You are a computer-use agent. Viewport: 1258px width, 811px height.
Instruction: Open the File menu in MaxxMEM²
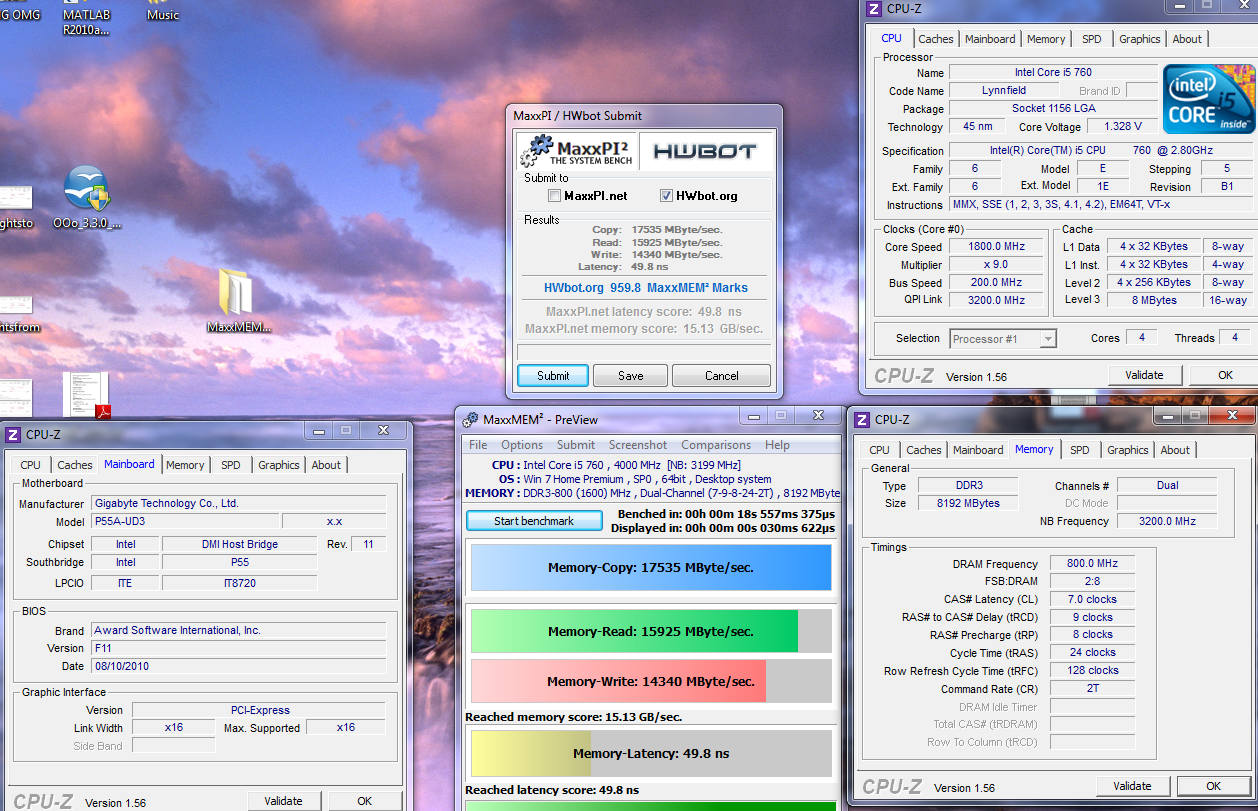[478, 445]
